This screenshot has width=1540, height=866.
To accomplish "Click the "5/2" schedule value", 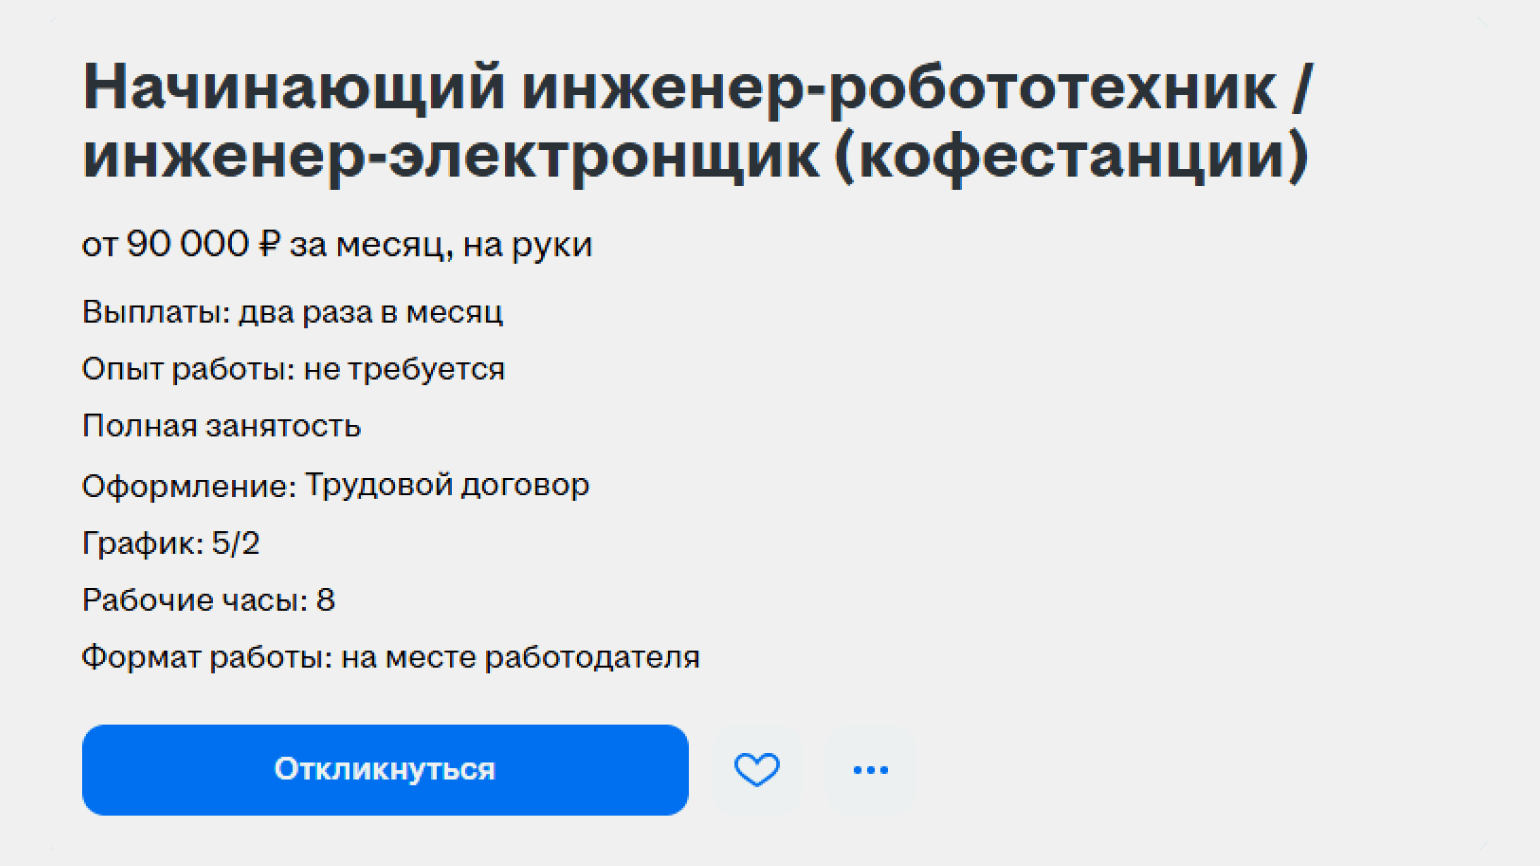I will click(x=236, y=543).
